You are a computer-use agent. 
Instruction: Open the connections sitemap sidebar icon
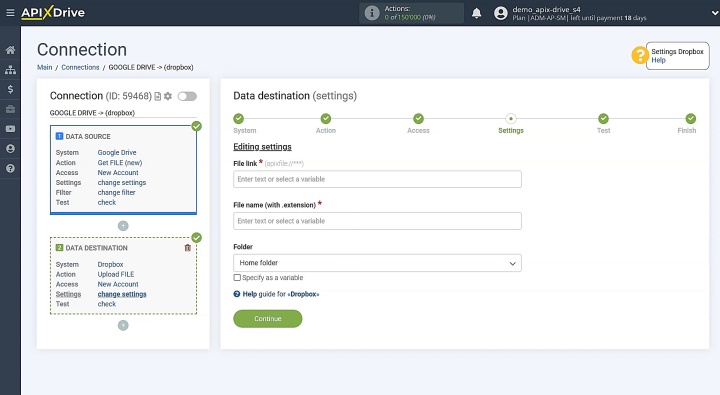pos(10,70)
